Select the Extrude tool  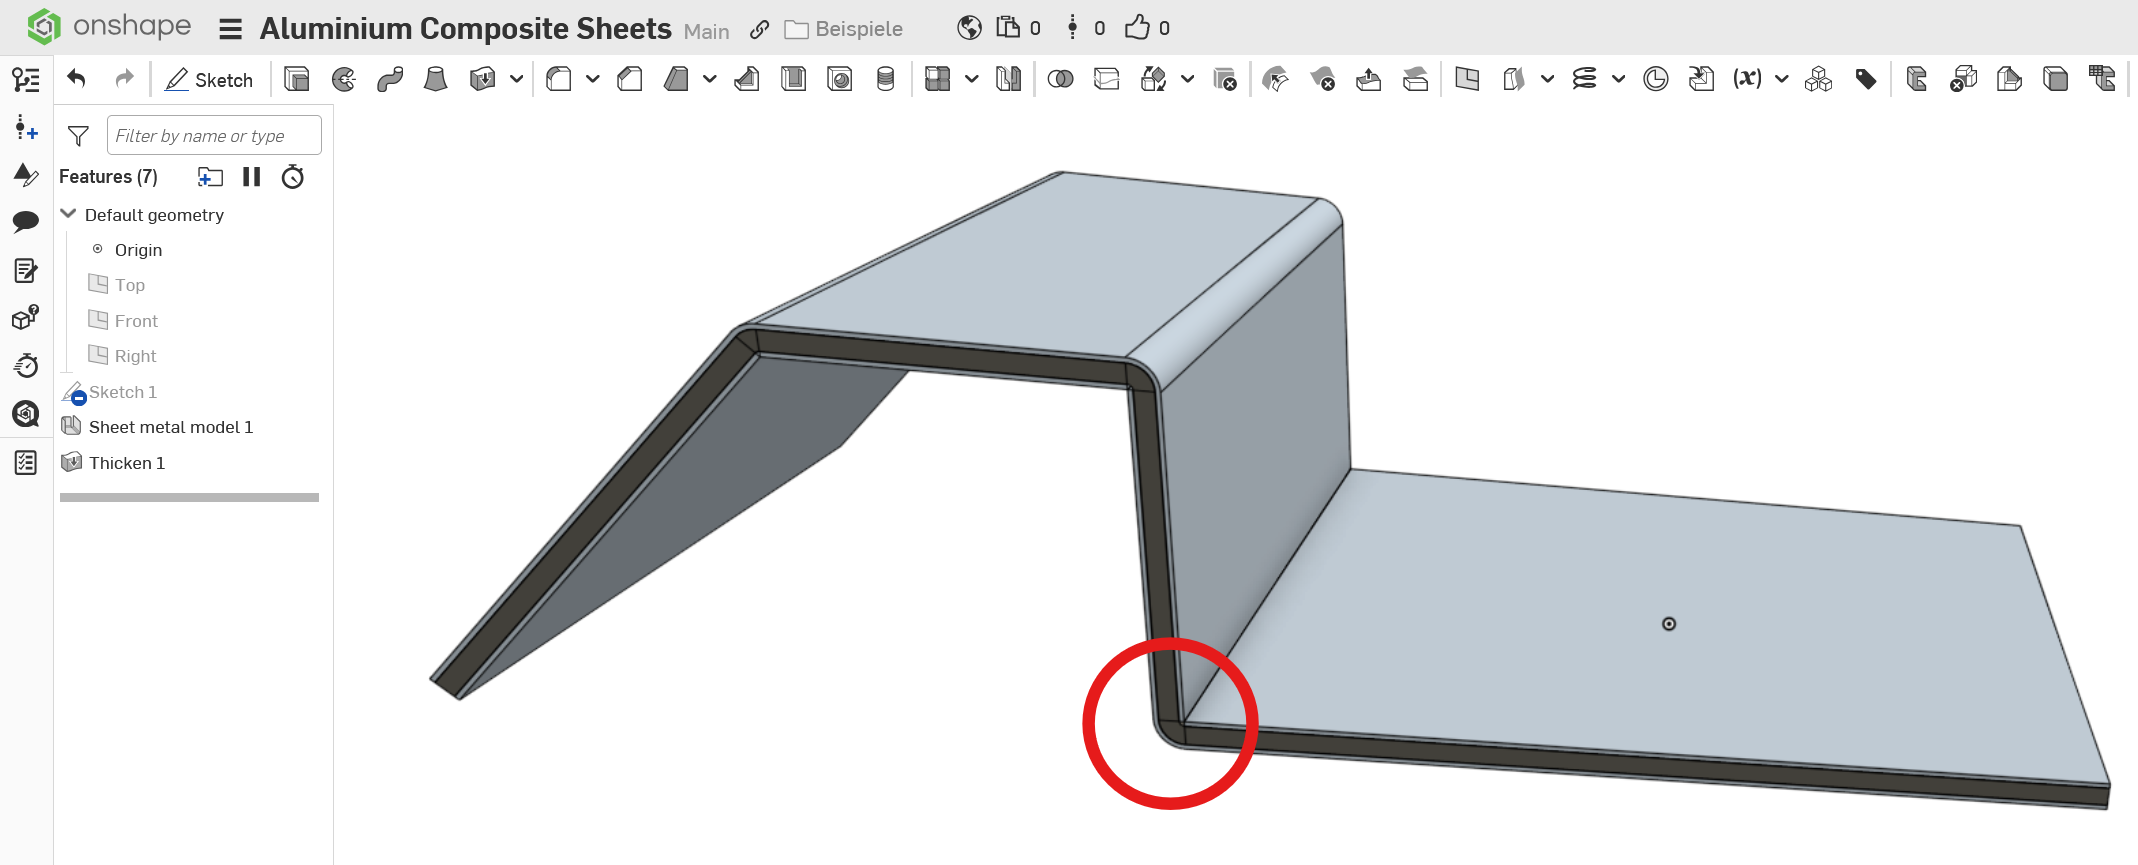[x=297, y=79]
